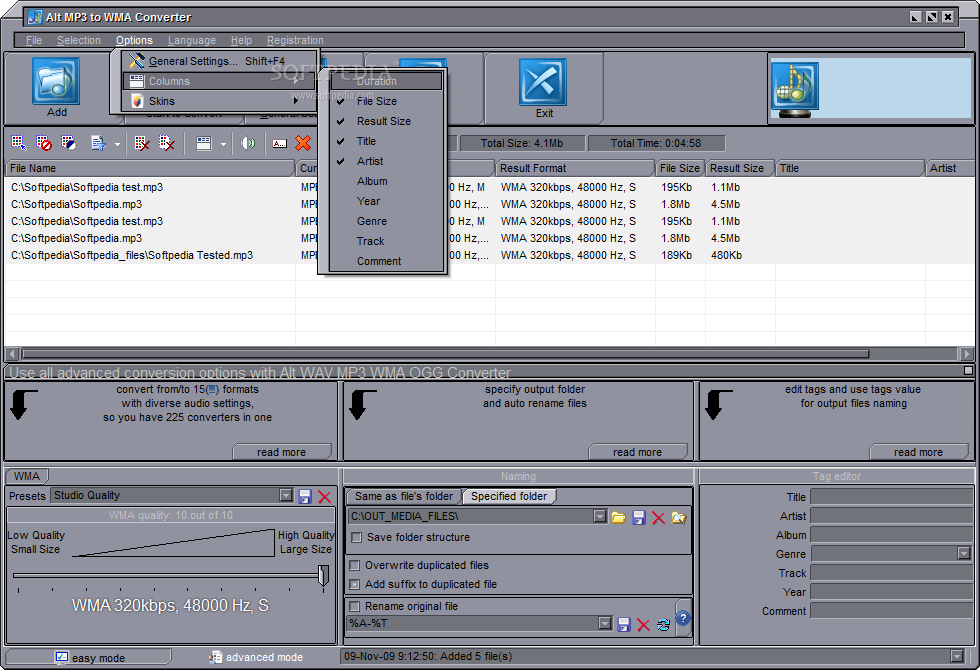Check the Rename original file box
This screenshot has height=670, width=980.
click(355, 606)
